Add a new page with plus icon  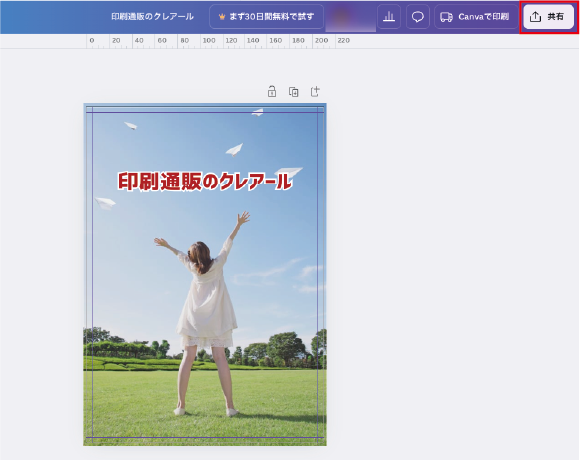point(315,91)
